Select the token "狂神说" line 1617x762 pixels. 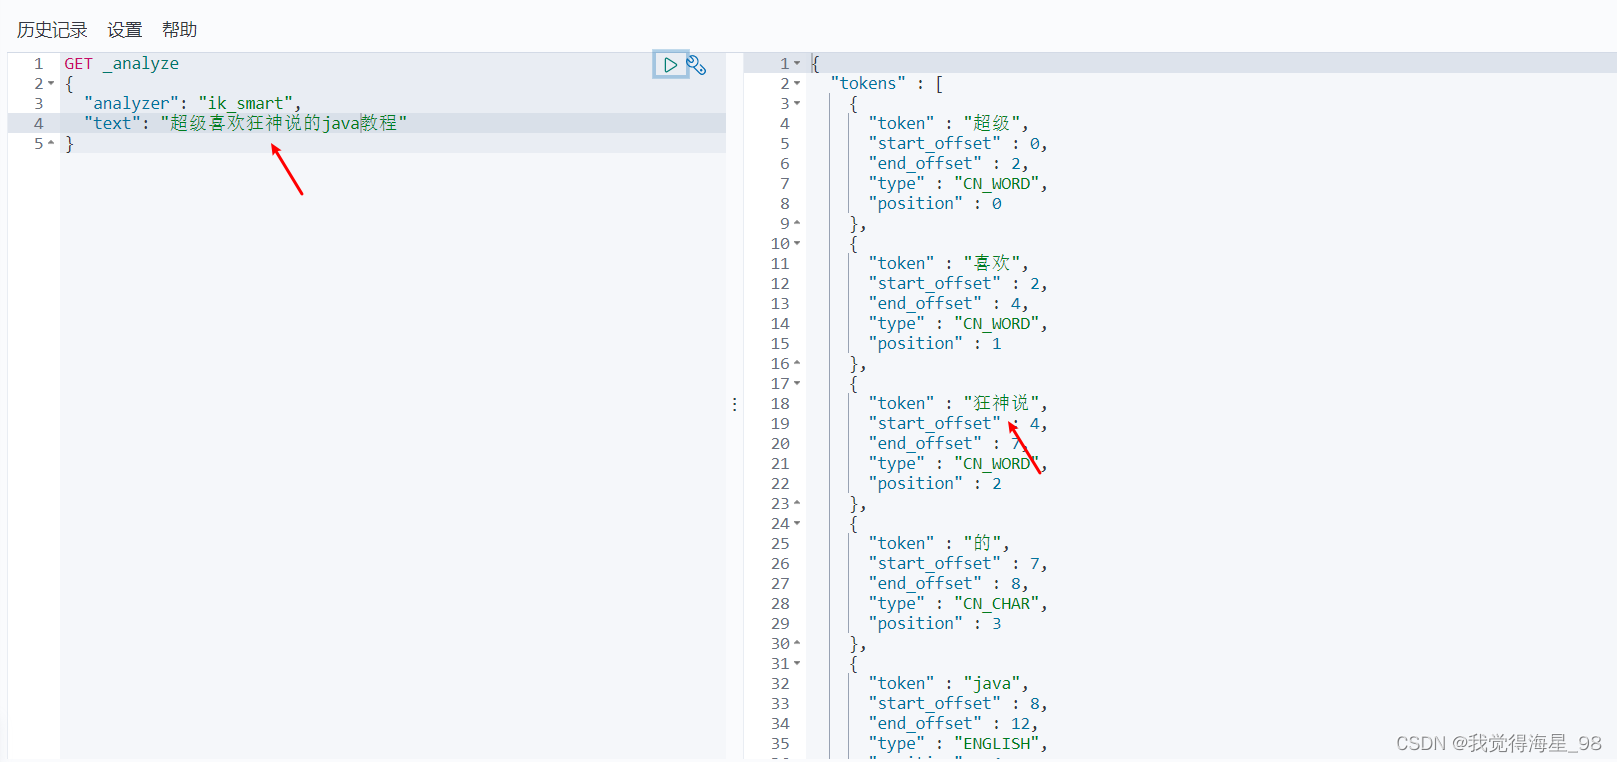(958, 404)
